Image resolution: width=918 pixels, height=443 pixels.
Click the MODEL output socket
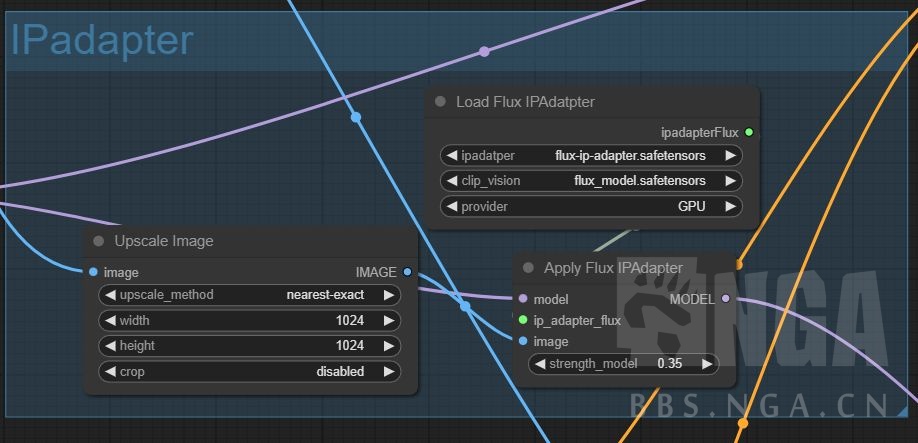[725, 299]
